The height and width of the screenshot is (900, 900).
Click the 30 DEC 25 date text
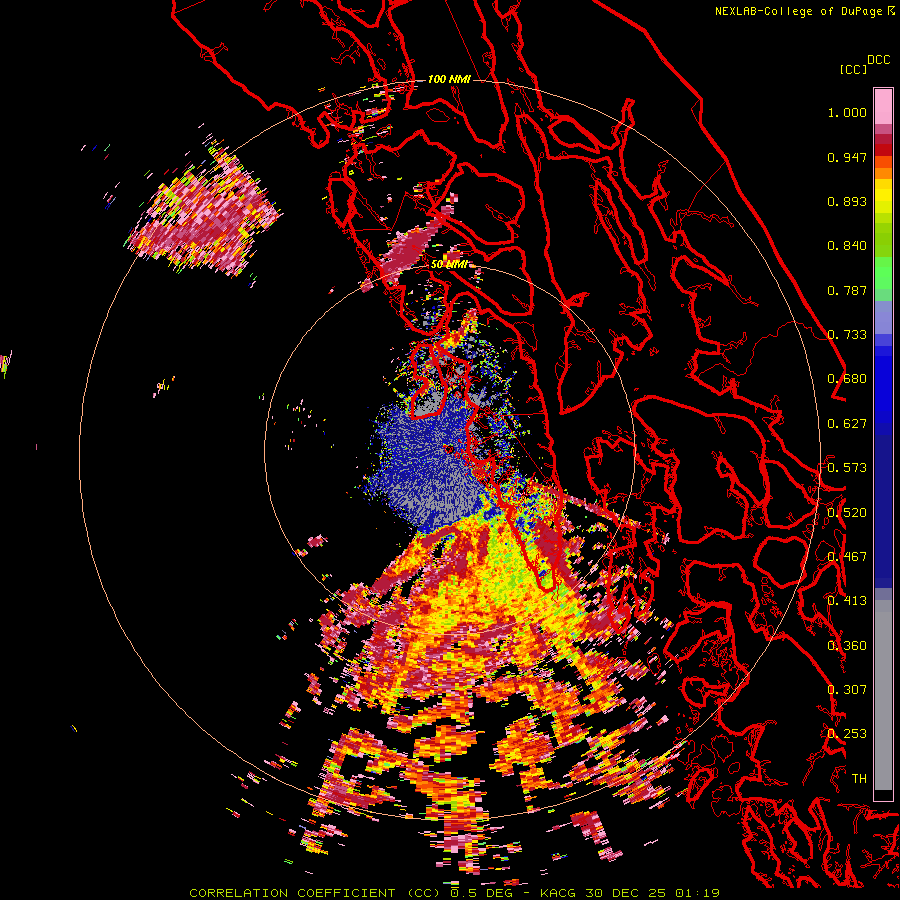click(x=626, y=893)
